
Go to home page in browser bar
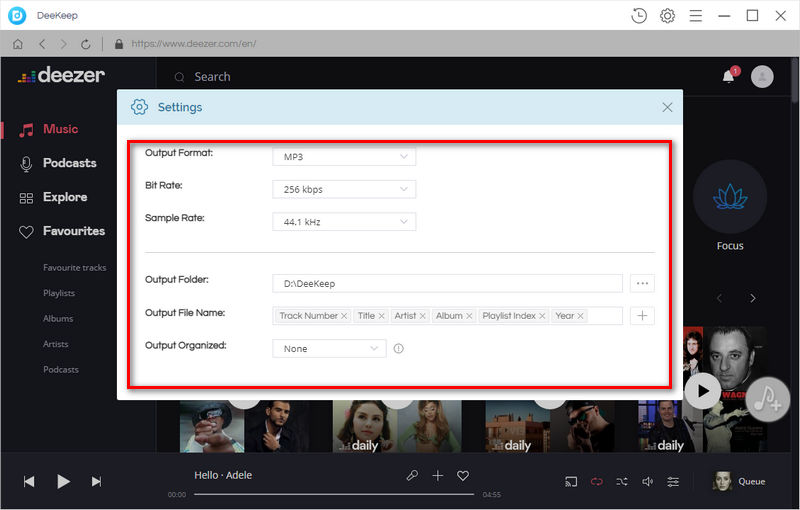18,44
